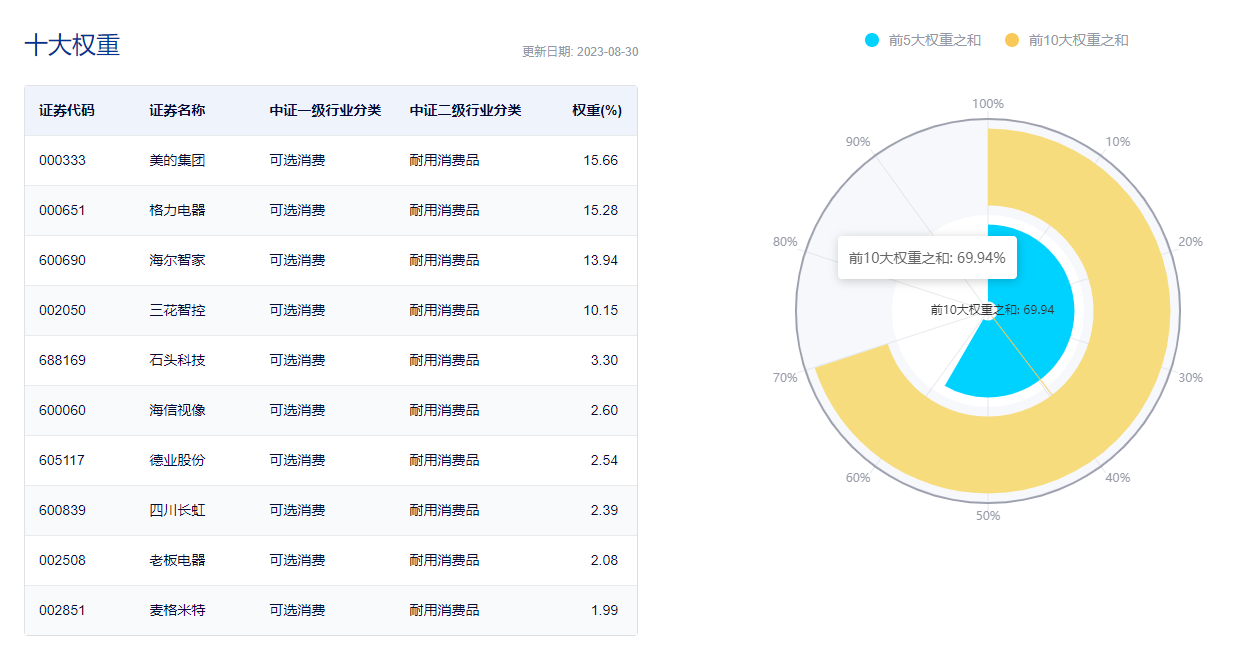
Task: Dismiss the 前10大权重之和 tooltip box
Action: click(925, 257)
